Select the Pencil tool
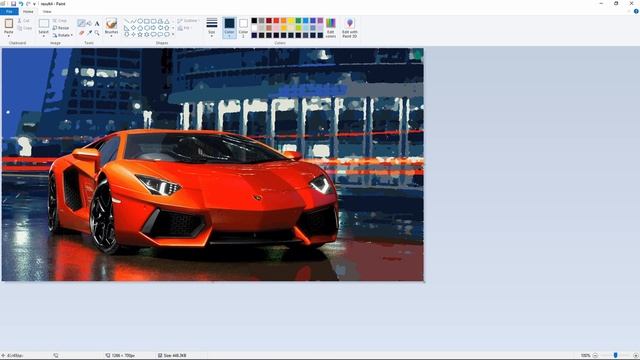640x360 pixels. (x=81, y=23)
